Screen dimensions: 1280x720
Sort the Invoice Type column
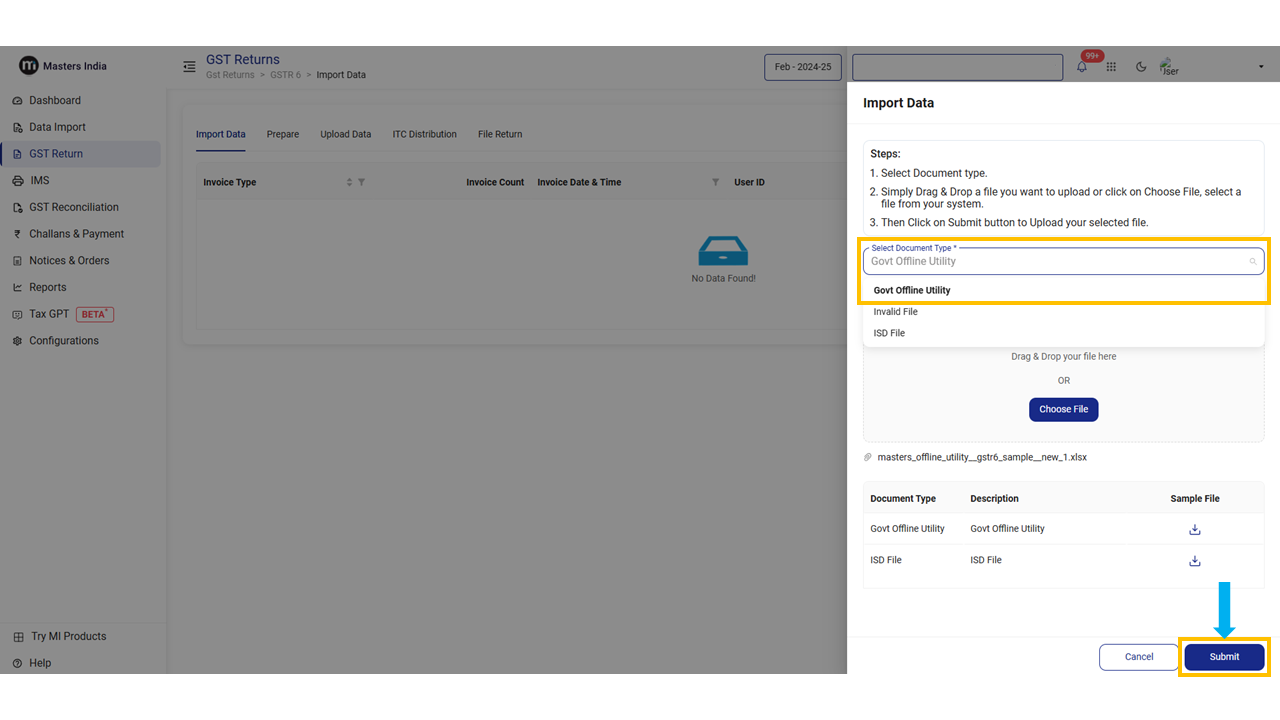point(349,182)
